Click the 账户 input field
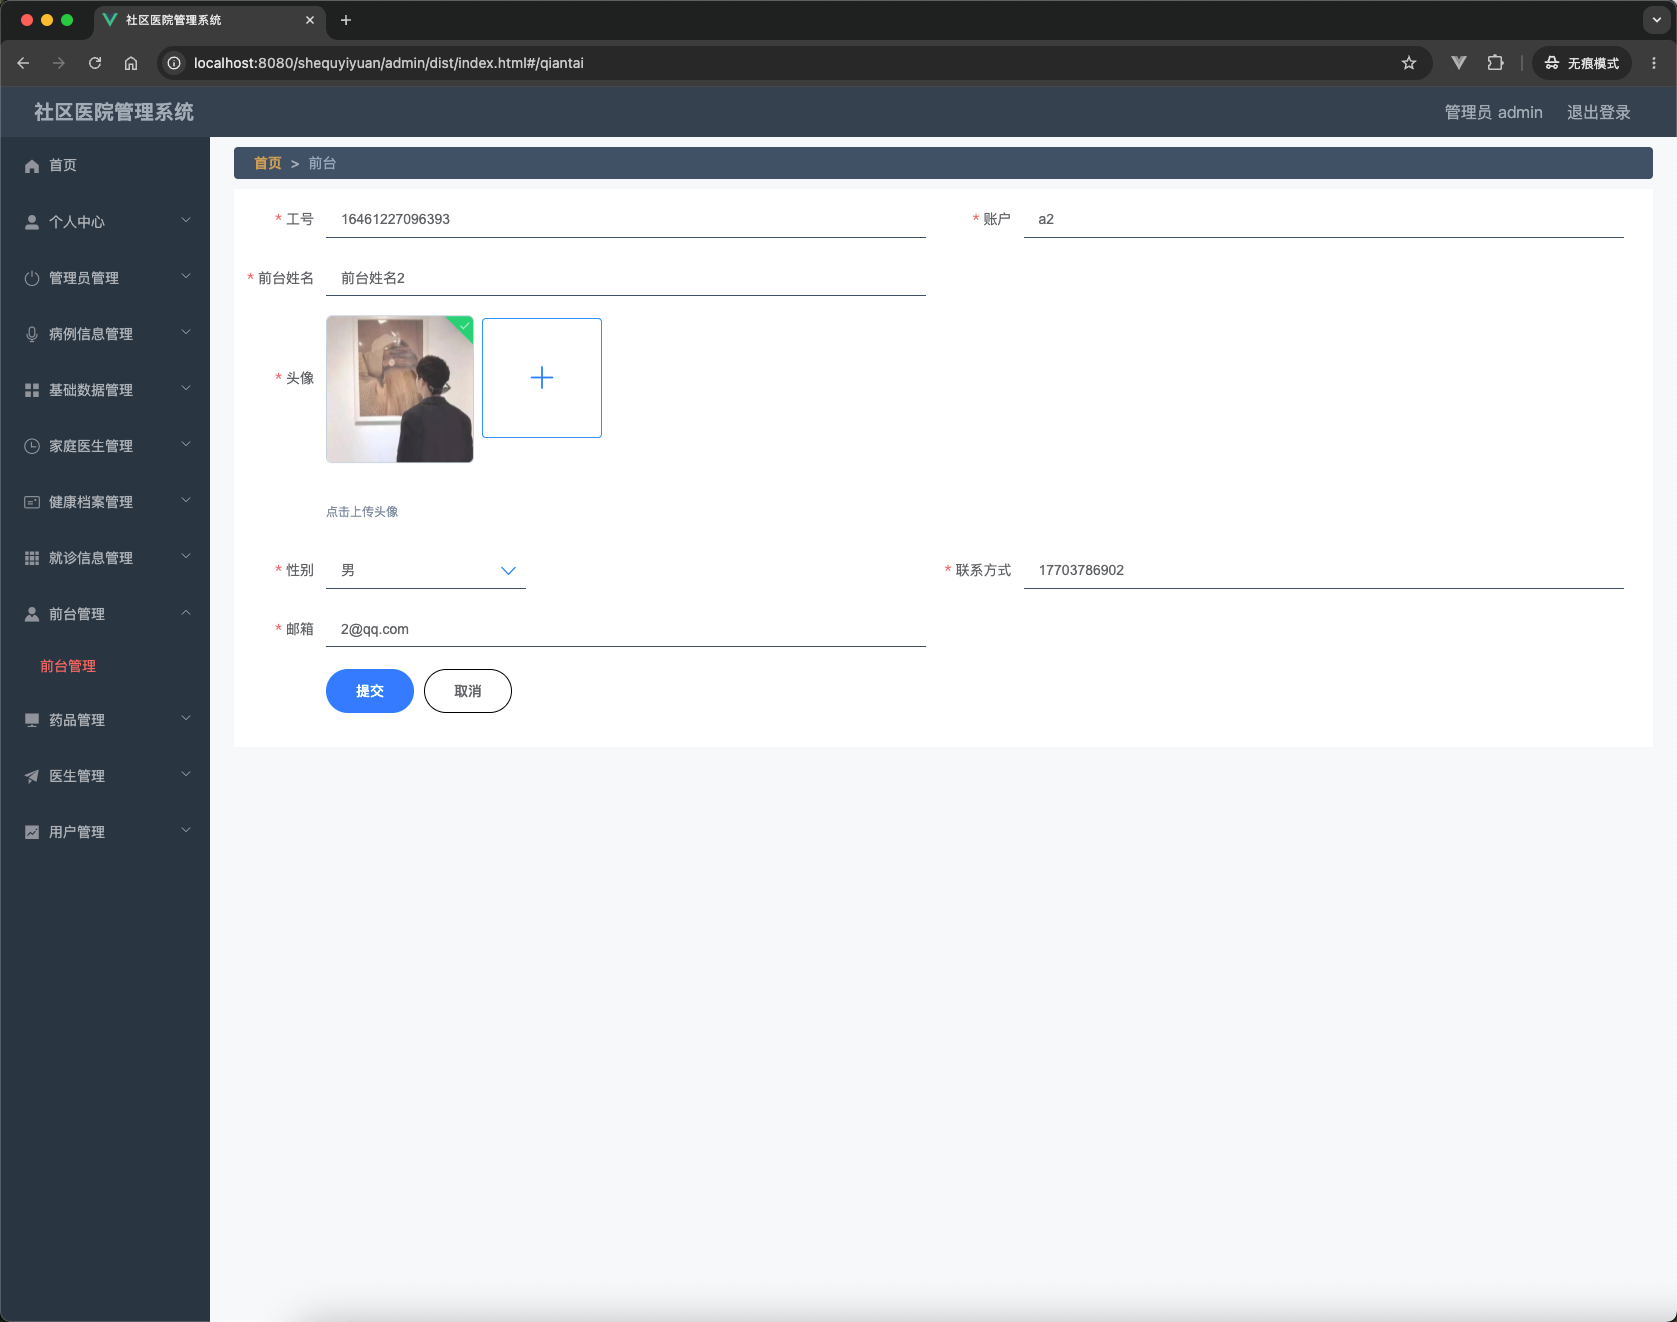1677x1322 pixels. coord(1324,219)
